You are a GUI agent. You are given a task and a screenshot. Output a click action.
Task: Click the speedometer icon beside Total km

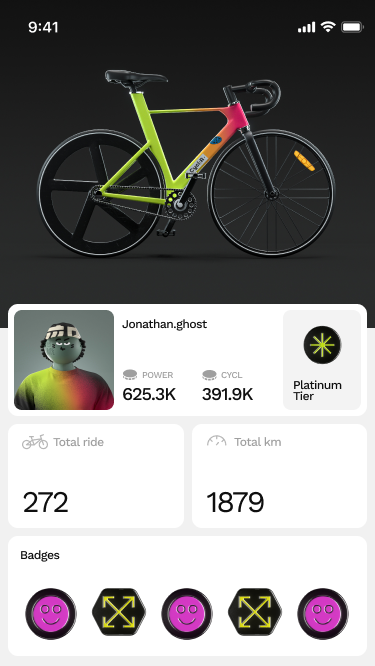pyautogui.click(x=217, y=441)
